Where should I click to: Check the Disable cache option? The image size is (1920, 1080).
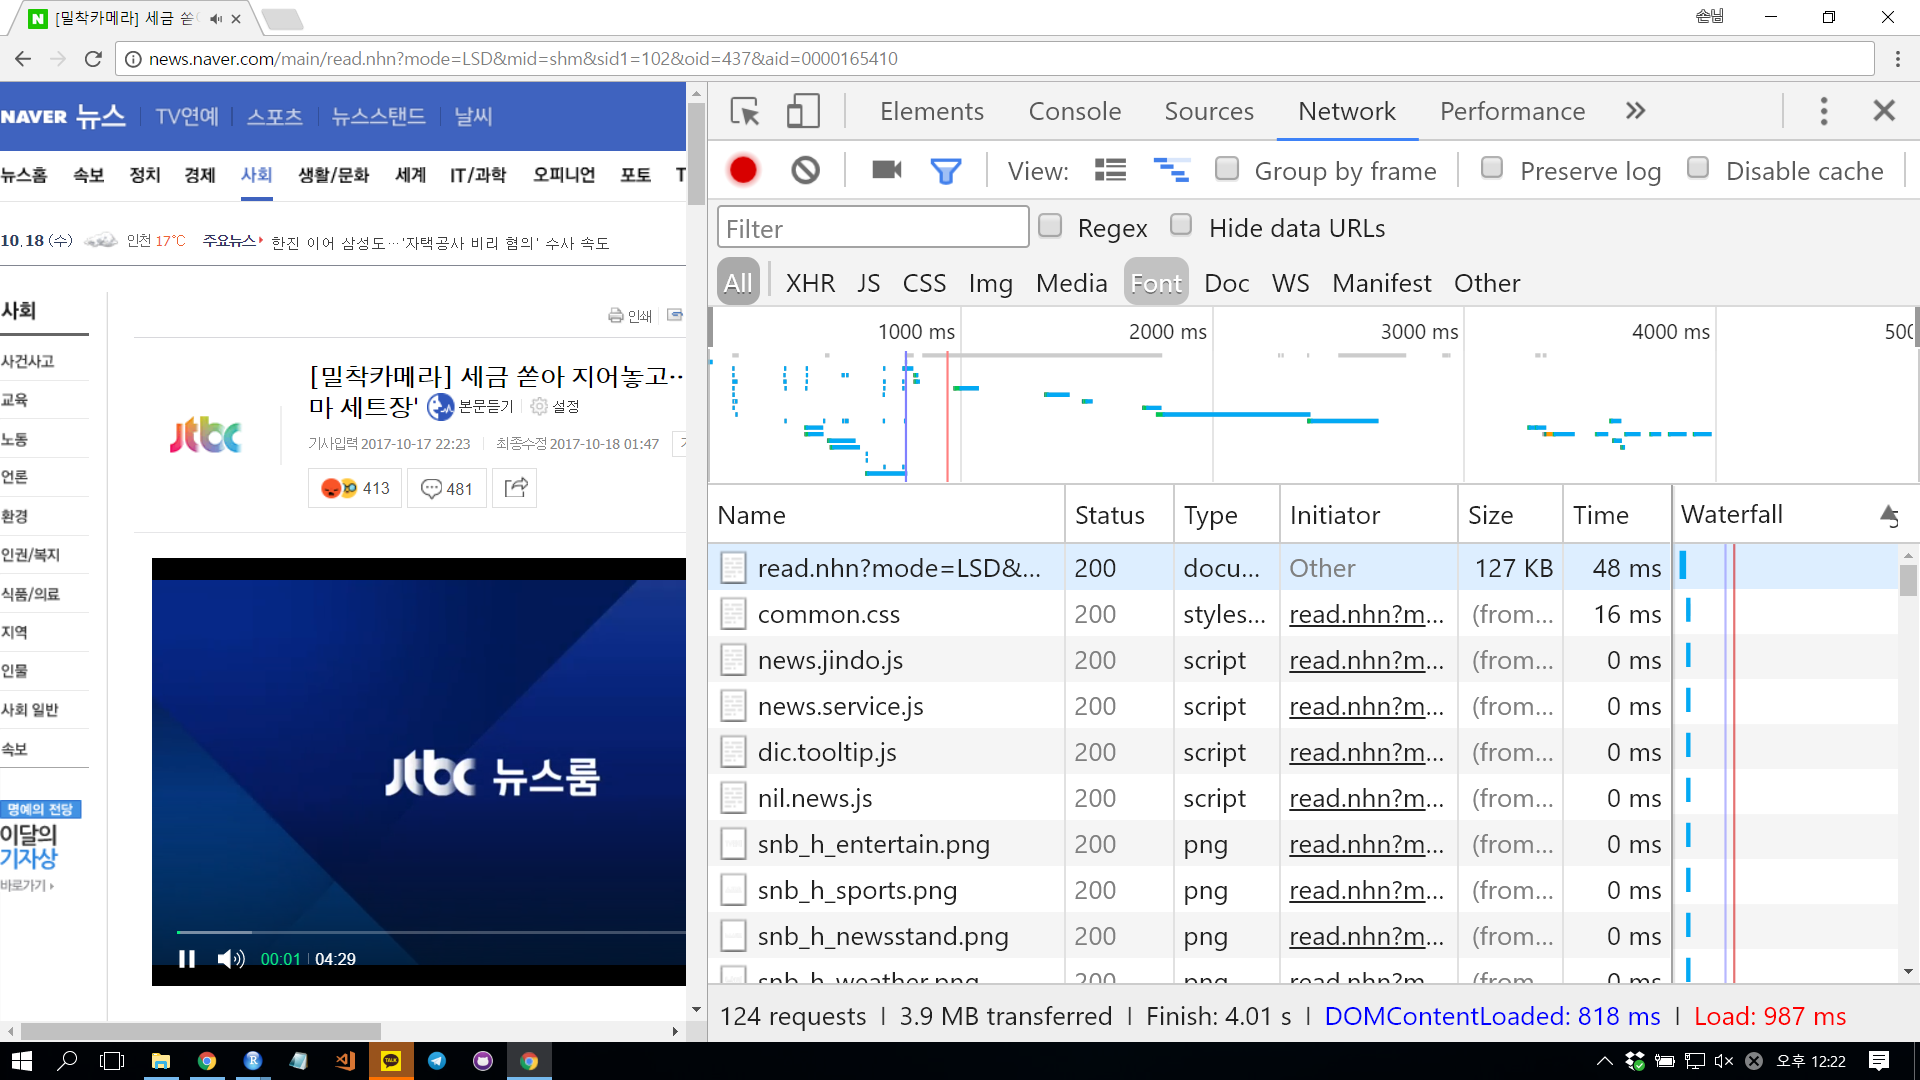[x=1697, y=168]
